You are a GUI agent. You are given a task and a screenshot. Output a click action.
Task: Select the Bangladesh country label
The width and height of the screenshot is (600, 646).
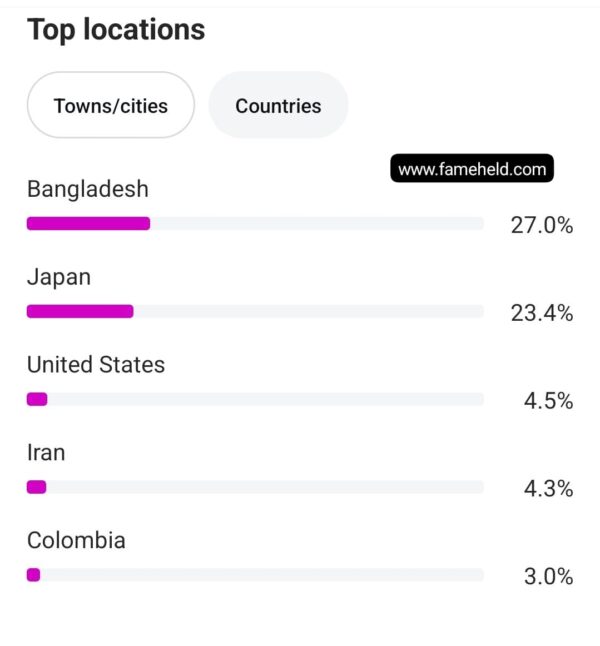pyautogui.click(x=88, y=189)
